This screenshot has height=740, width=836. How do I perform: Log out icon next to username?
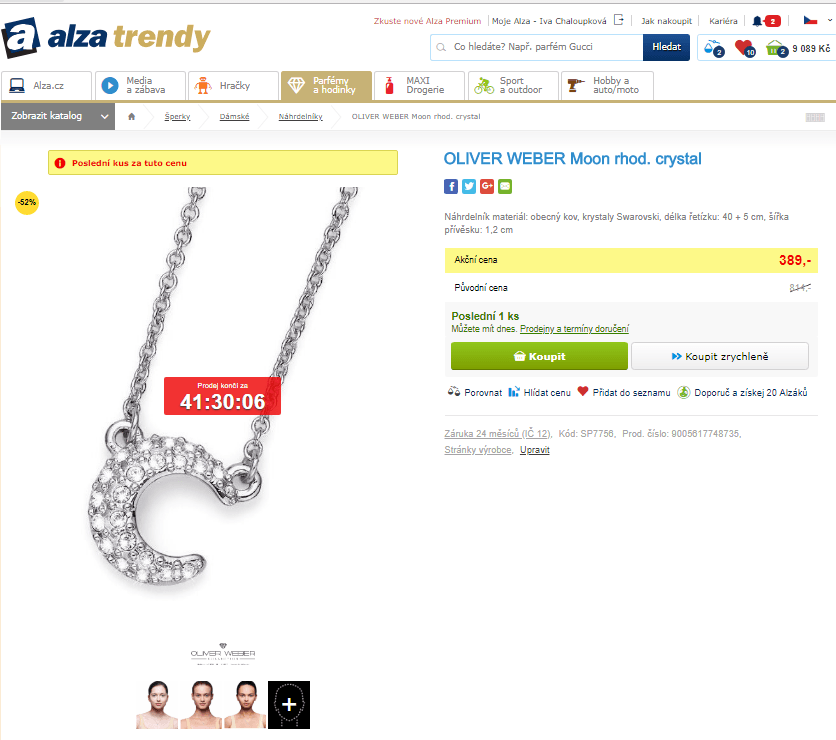618,20
